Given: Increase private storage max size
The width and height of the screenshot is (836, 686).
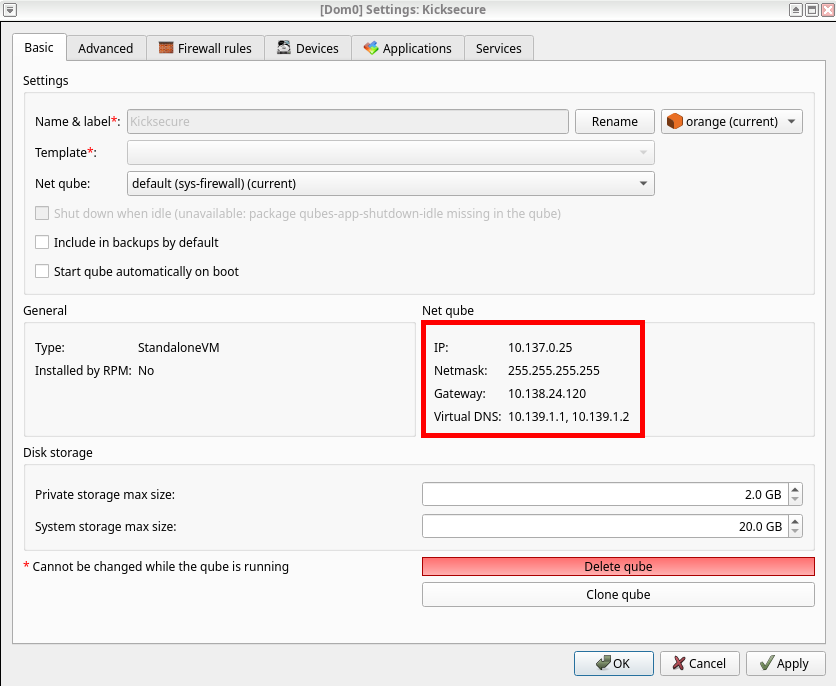Looking at the screenshot, I should click(795, 490).
